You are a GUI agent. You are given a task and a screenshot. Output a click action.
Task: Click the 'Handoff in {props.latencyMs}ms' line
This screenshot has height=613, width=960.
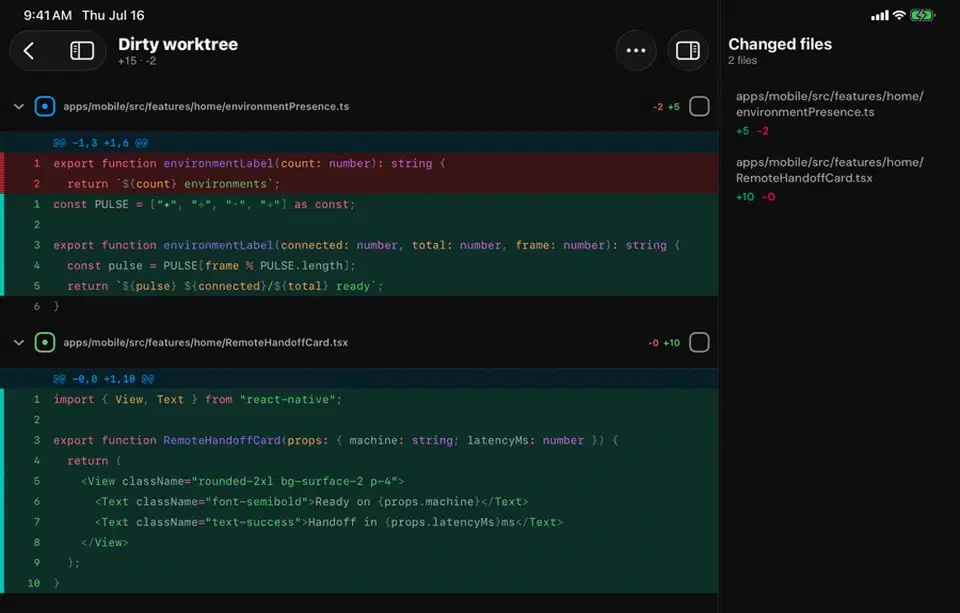pyautogui.click(x=359, y=522)
